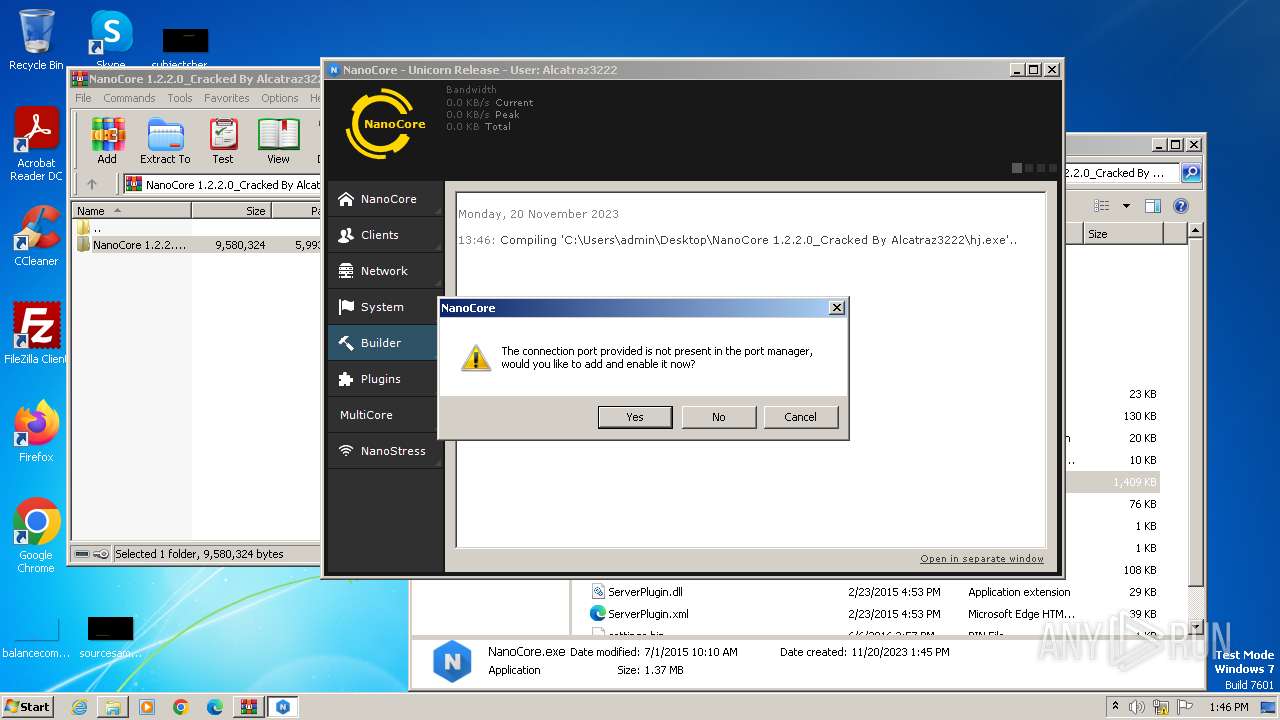Click the WinRAR View toolbar icon

[278, 141]
